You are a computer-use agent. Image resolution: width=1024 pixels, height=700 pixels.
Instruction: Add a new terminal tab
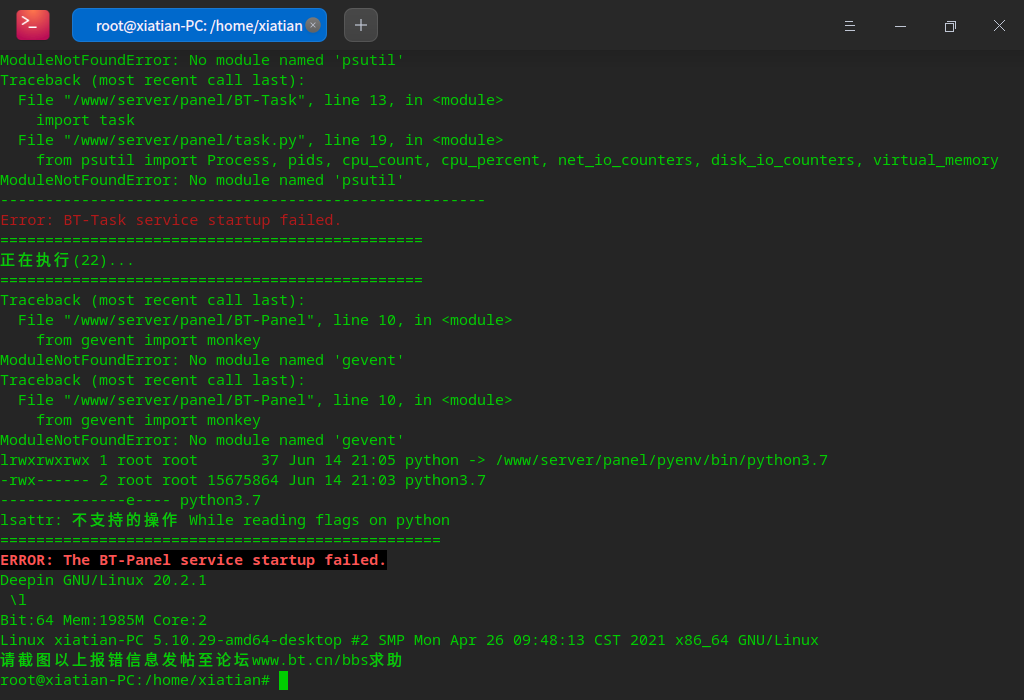click(x=360, y=25)
